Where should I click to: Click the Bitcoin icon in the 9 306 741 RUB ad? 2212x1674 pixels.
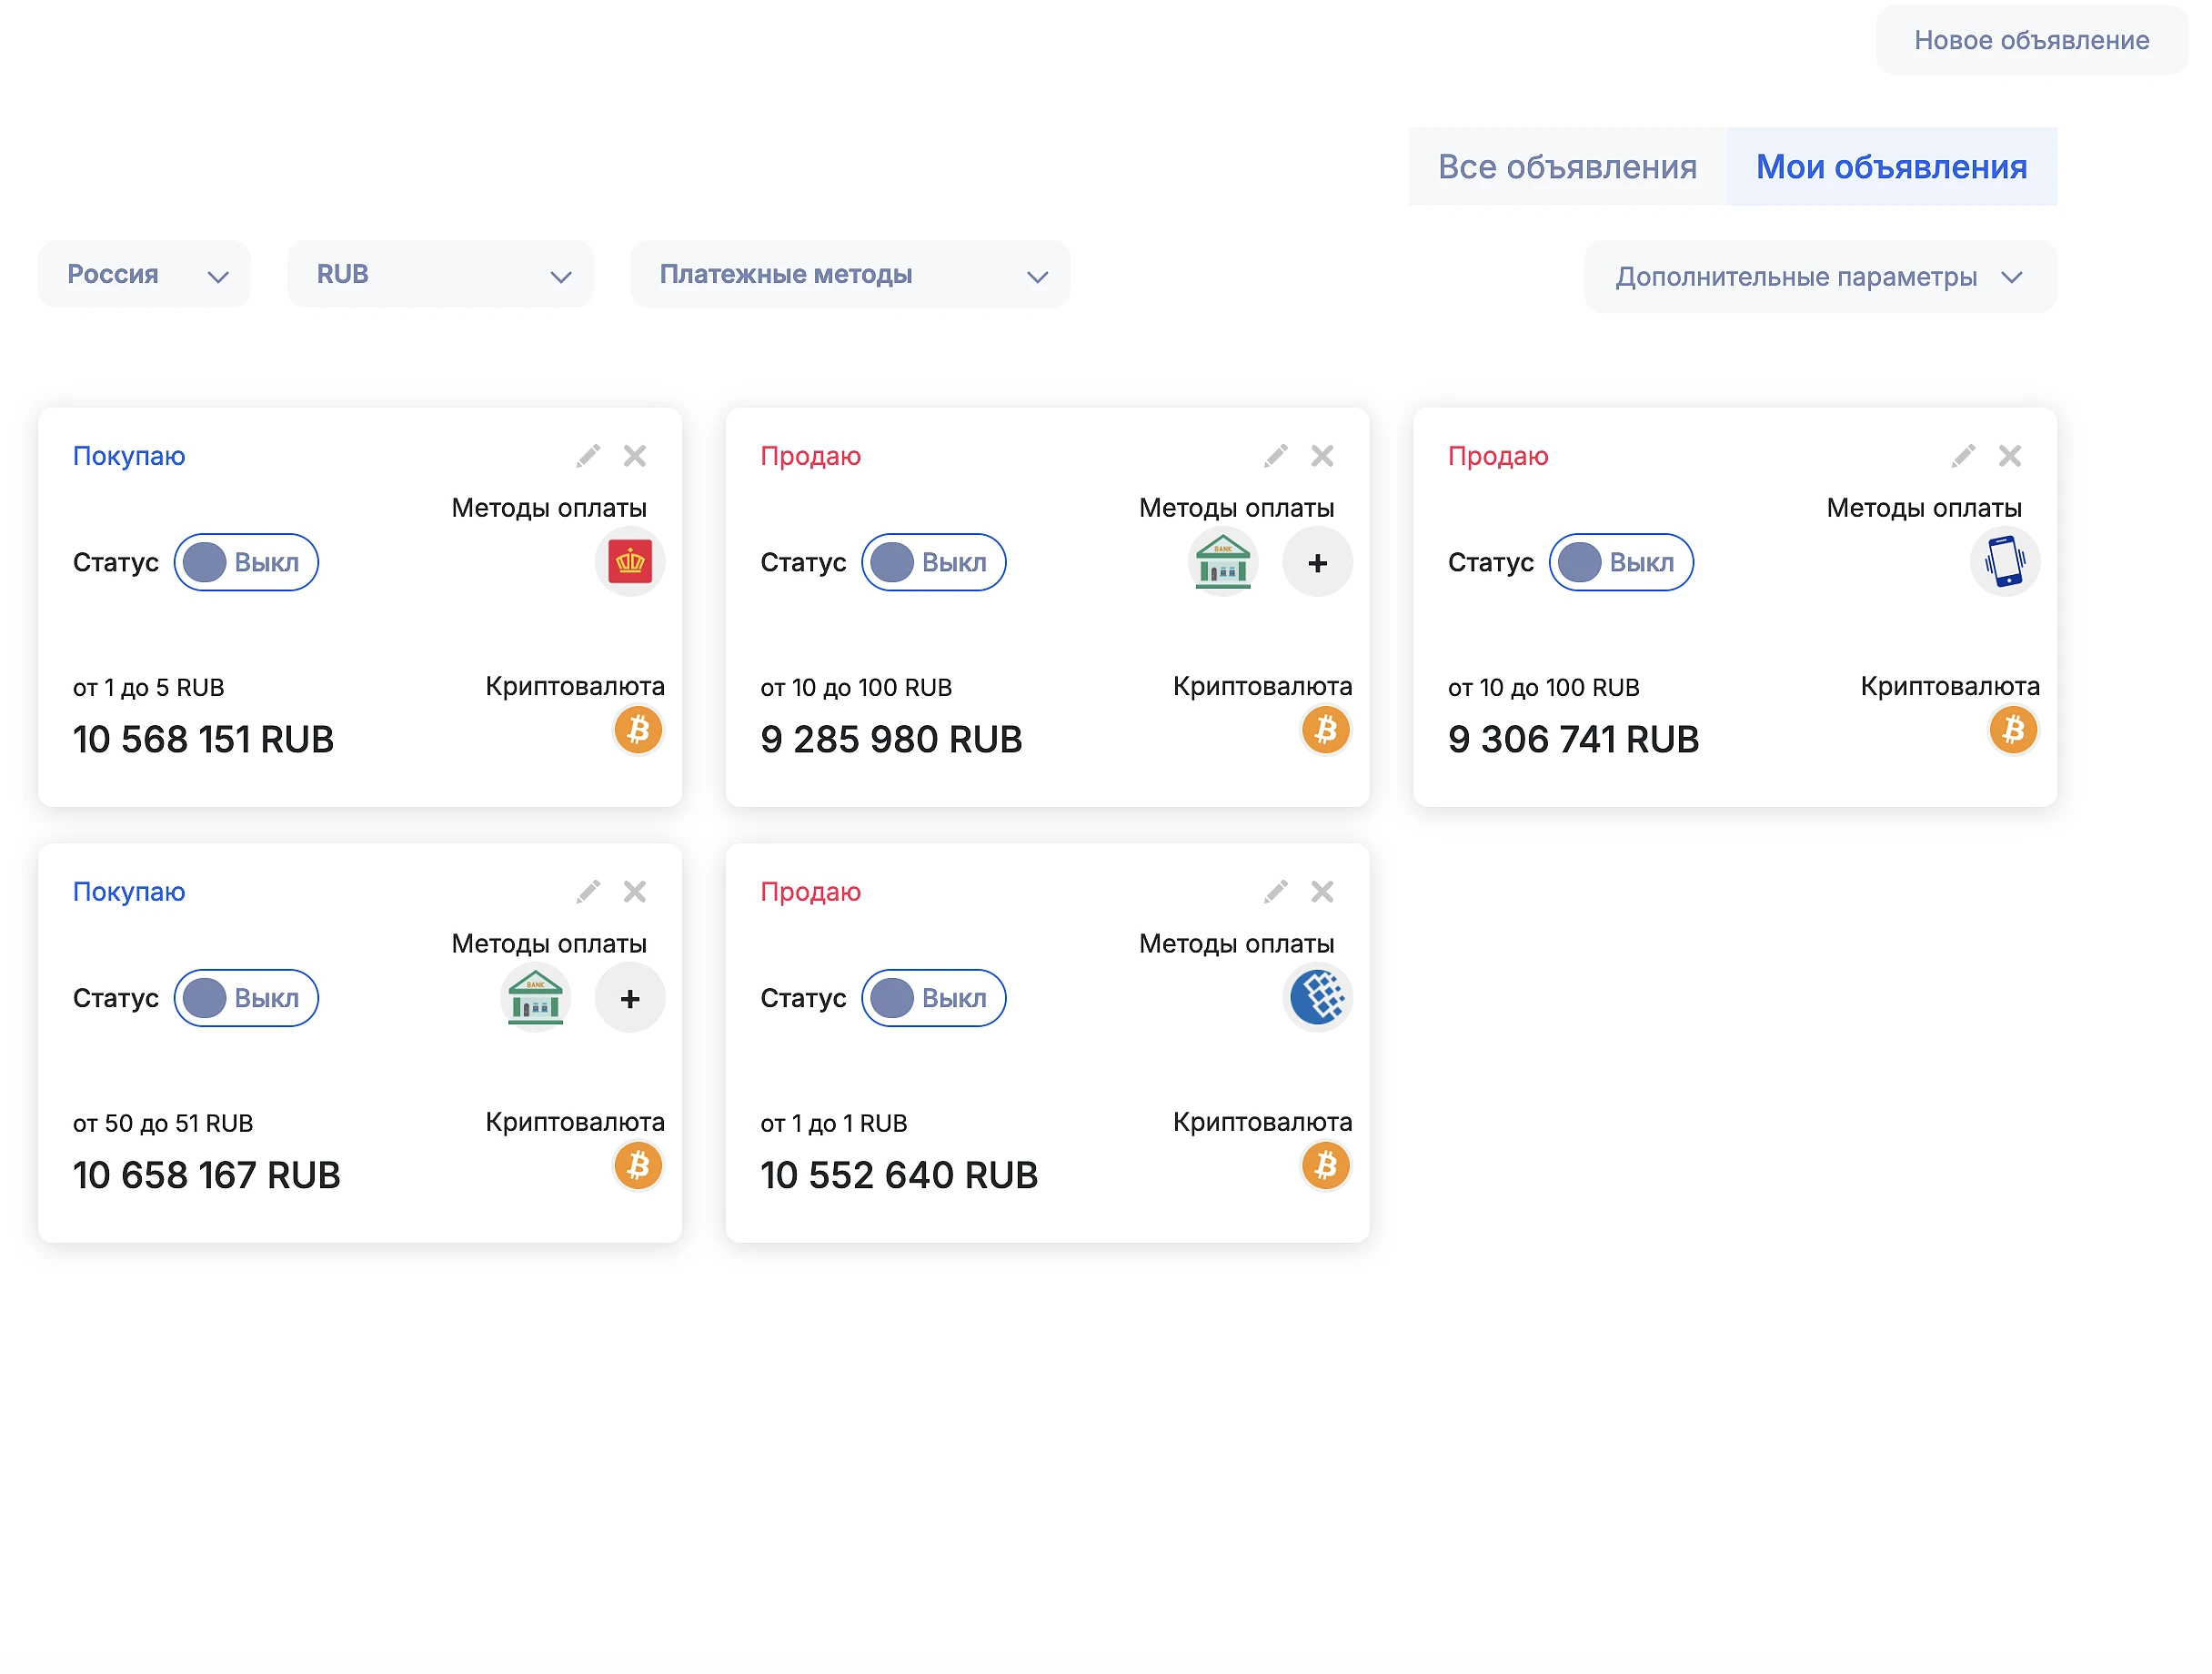pos(2013,730)
